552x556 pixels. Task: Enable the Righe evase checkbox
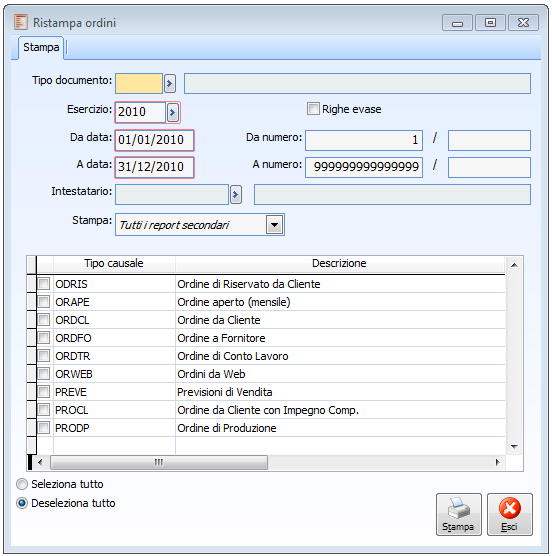click(x=313, y=109)
